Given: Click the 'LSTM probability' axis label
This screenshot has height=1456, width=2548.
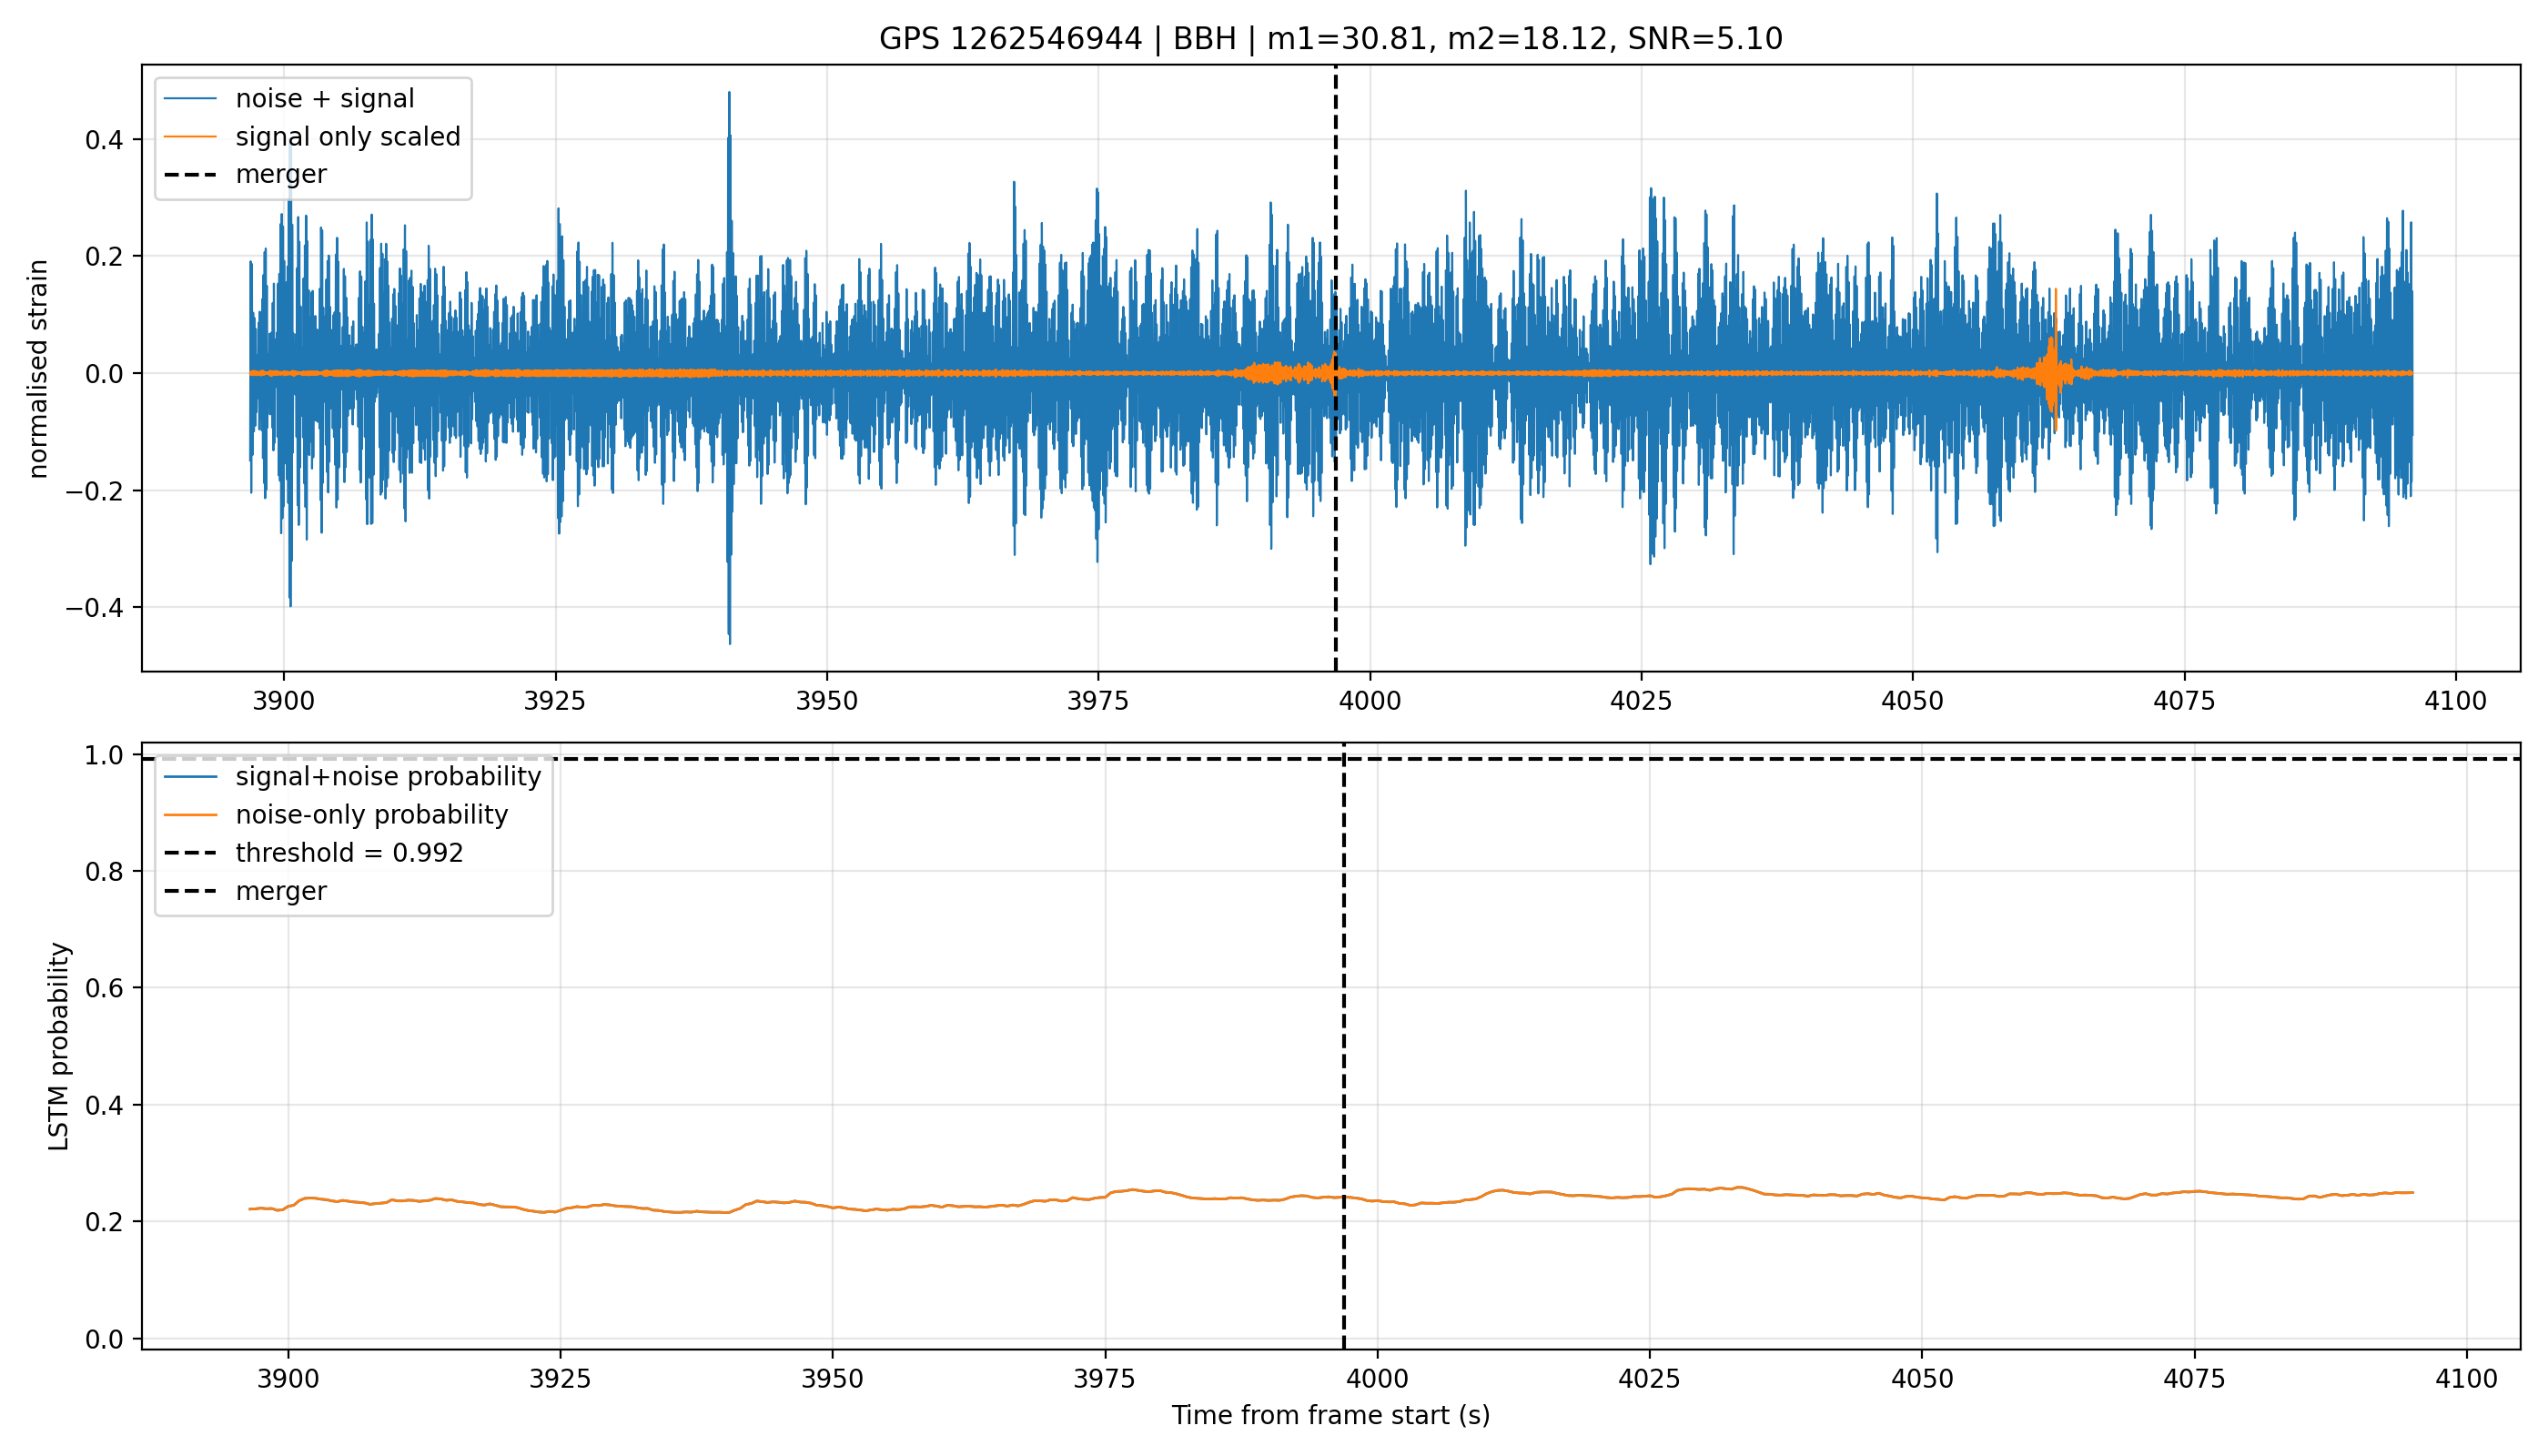Looking at the screenshot, I should pyautogui.click(x=60, y=1046).
